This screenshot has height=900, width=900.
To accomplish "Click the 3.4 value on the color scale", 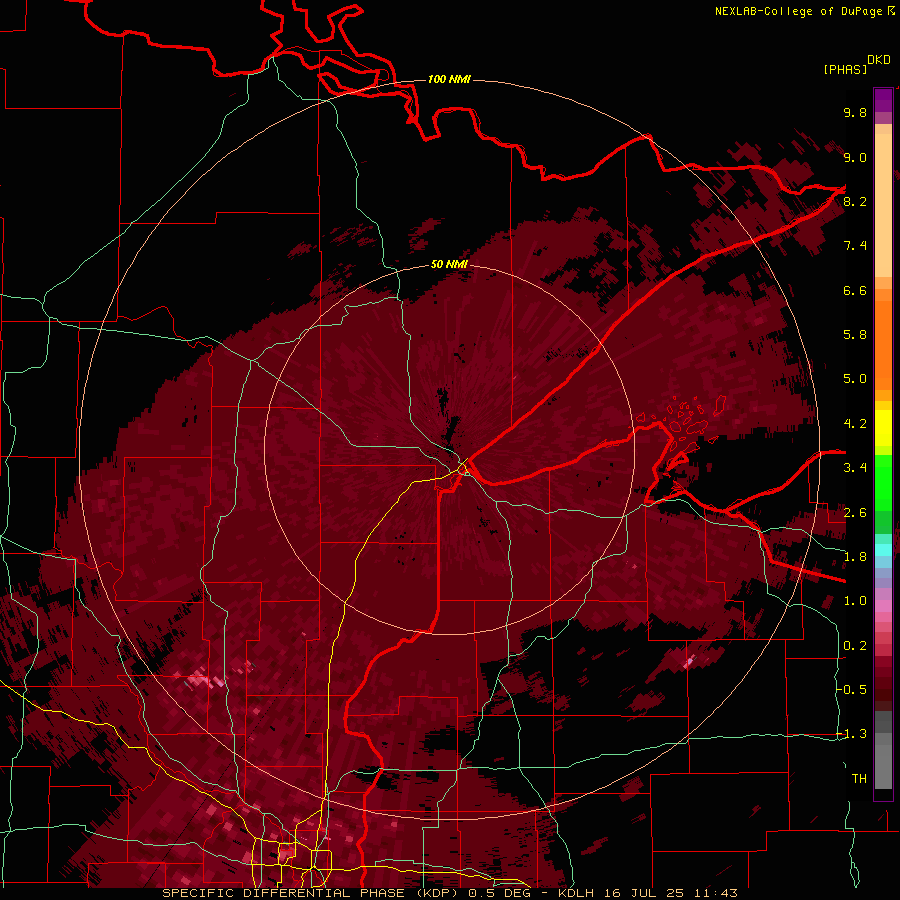I will pos(855,468).
